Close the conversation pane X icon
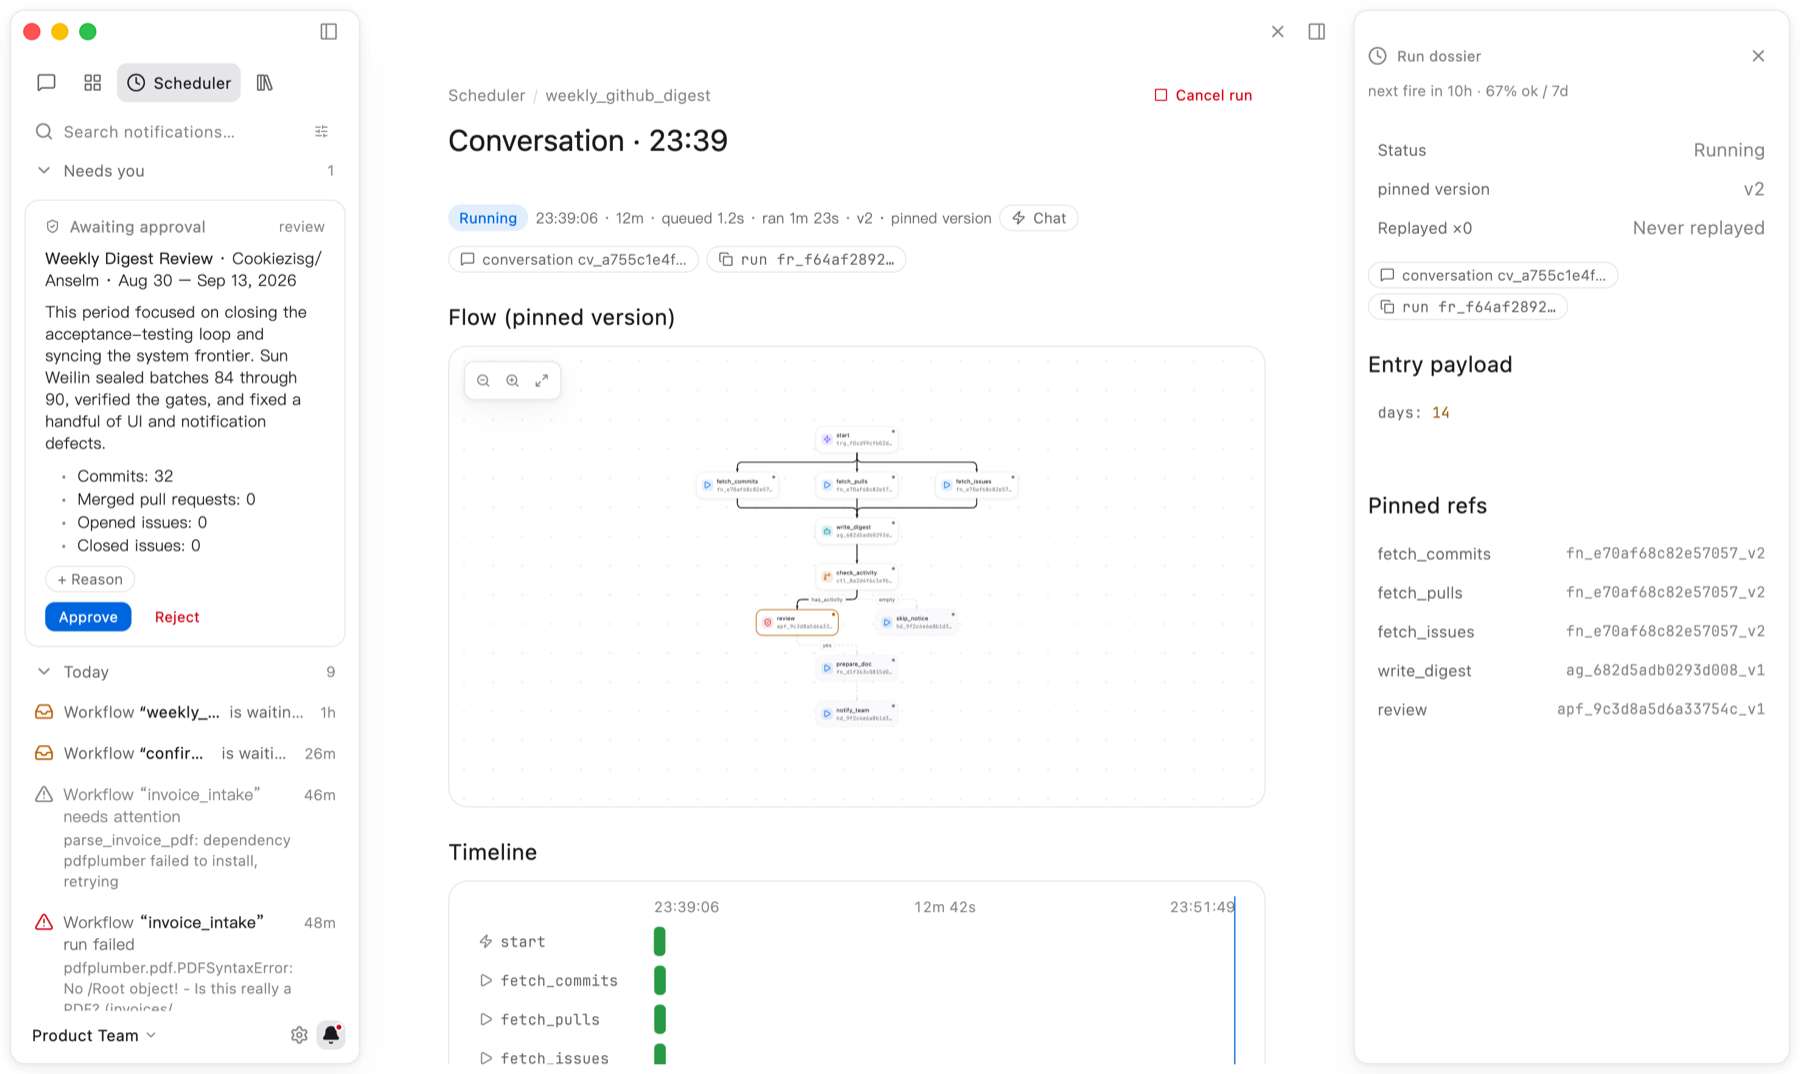The image size is (1800, 1074). point(1278,32)
